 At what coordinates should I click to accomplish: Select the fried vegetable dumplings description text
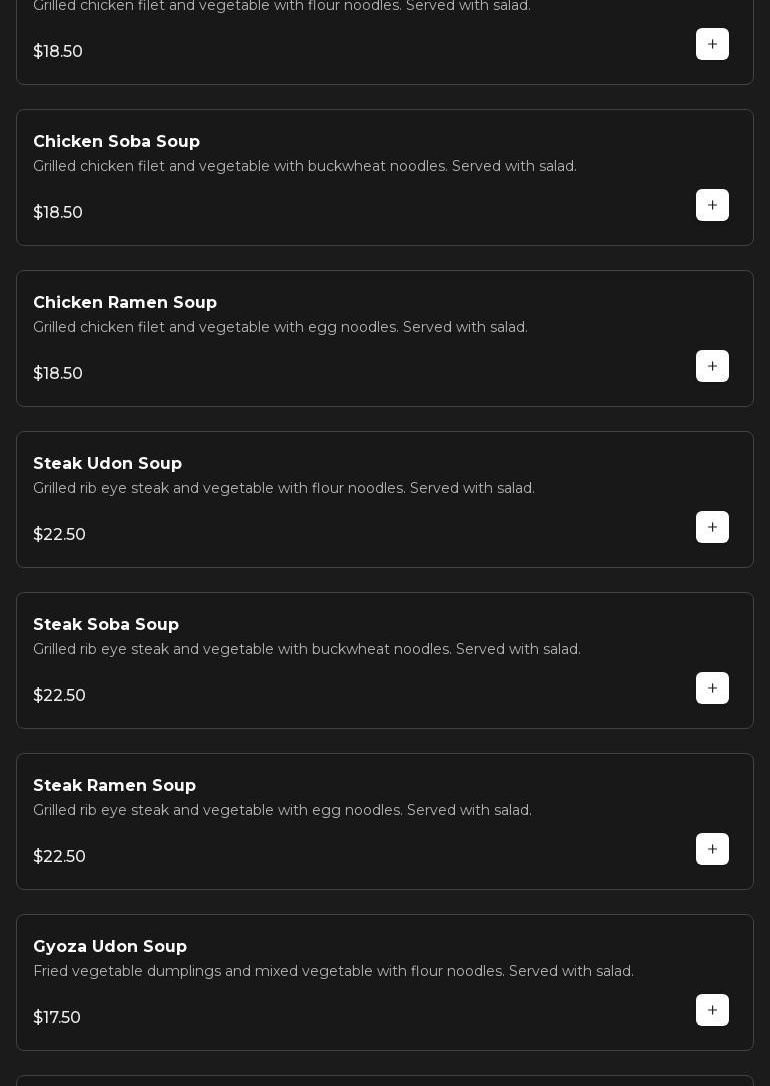point(333,971)
